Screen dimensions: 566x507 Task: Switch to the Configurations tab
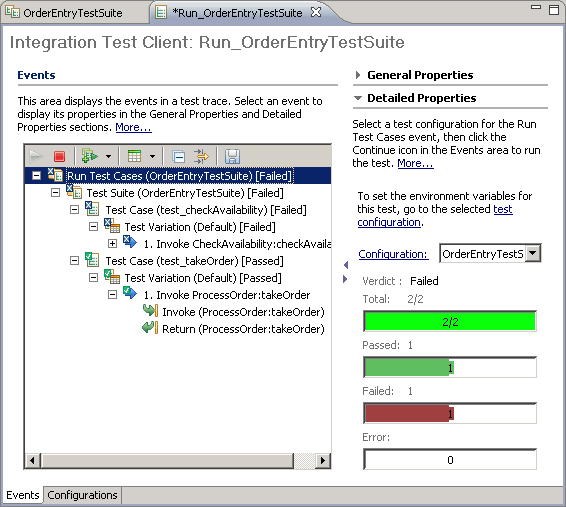(x=82, y=495)
